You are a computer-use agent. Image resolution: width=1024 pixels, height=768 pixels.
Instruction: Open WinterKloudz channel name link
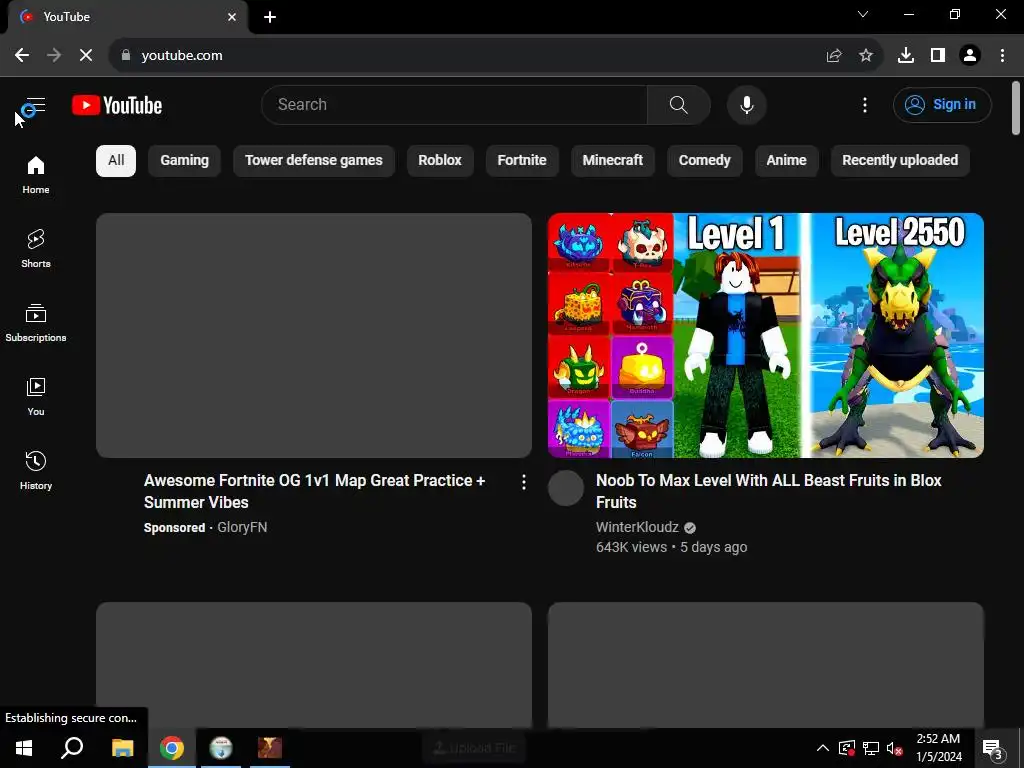coord(637,527)
